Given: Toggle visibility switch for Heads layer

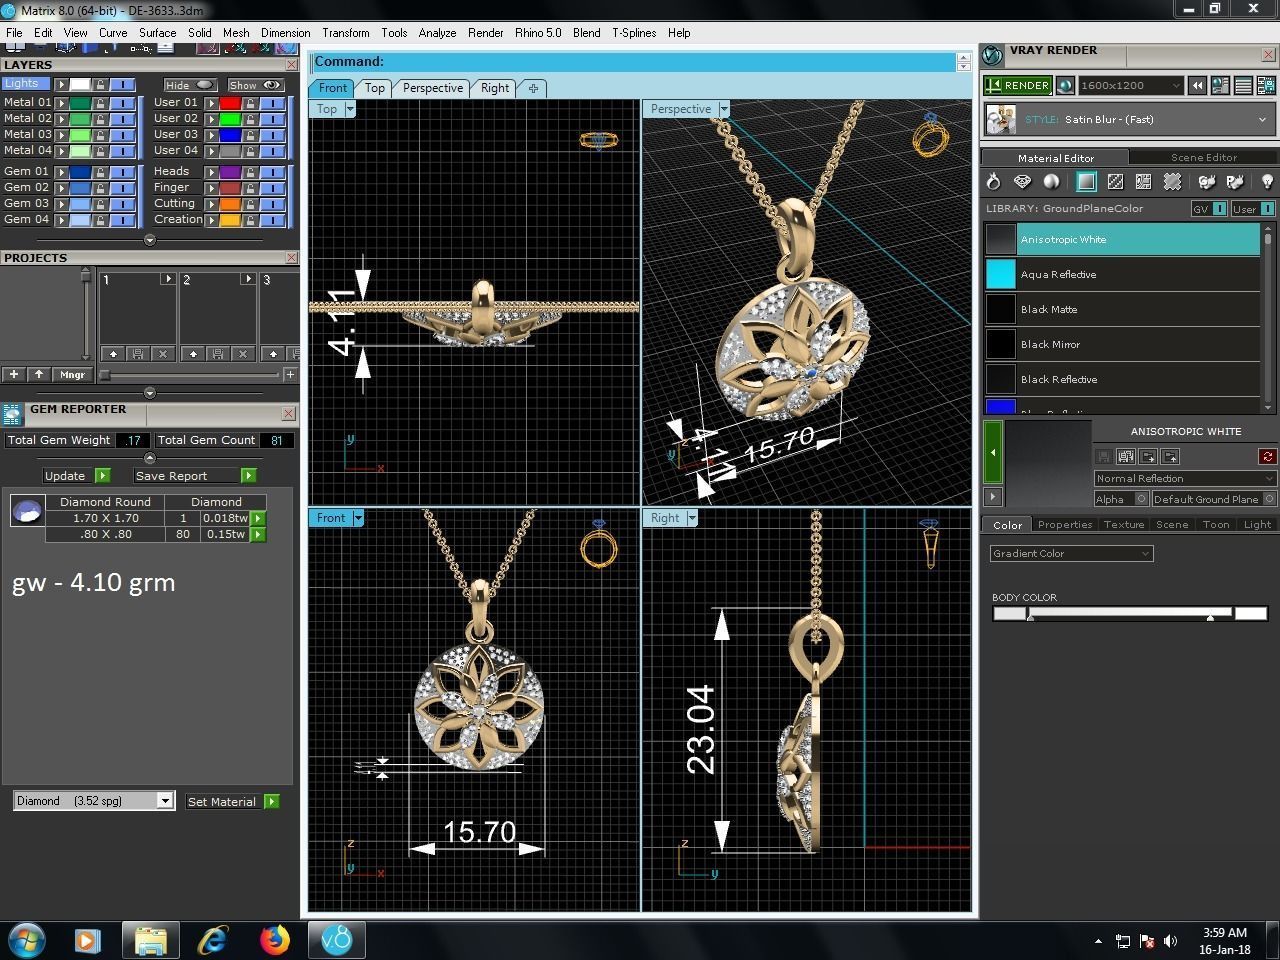Looking at the screenshot, I should coord(273,172).
